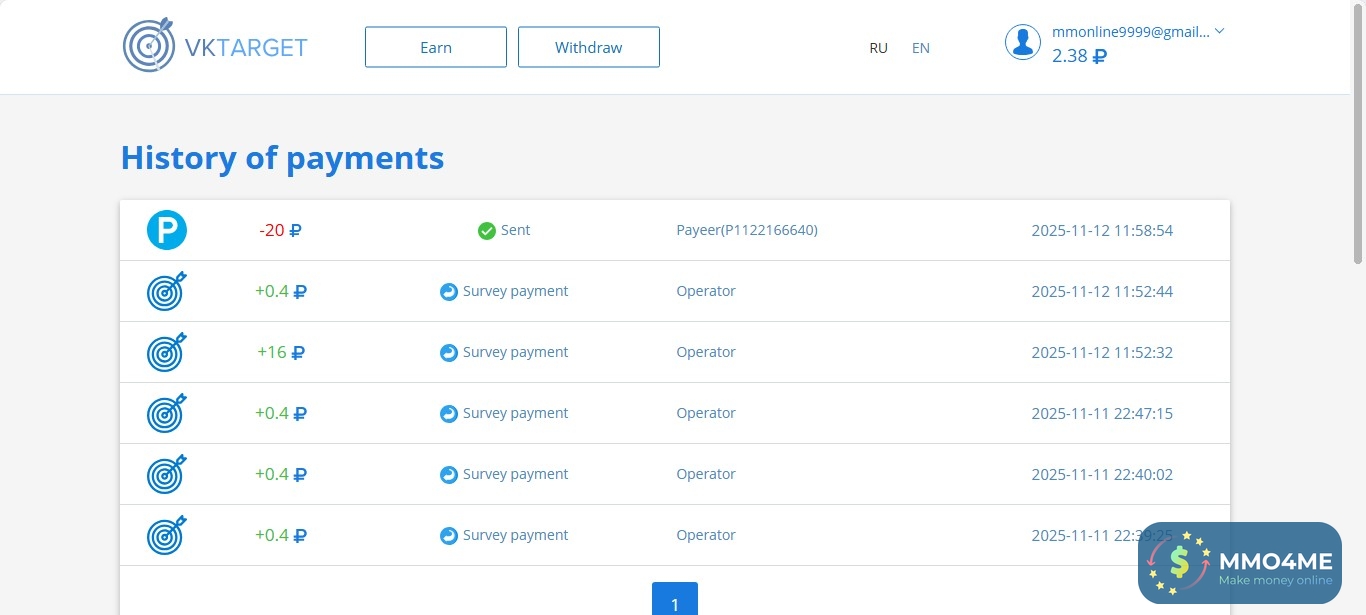The image size is (1366, 615).
Task: Switch language to RU
Action: click(879, 48)
